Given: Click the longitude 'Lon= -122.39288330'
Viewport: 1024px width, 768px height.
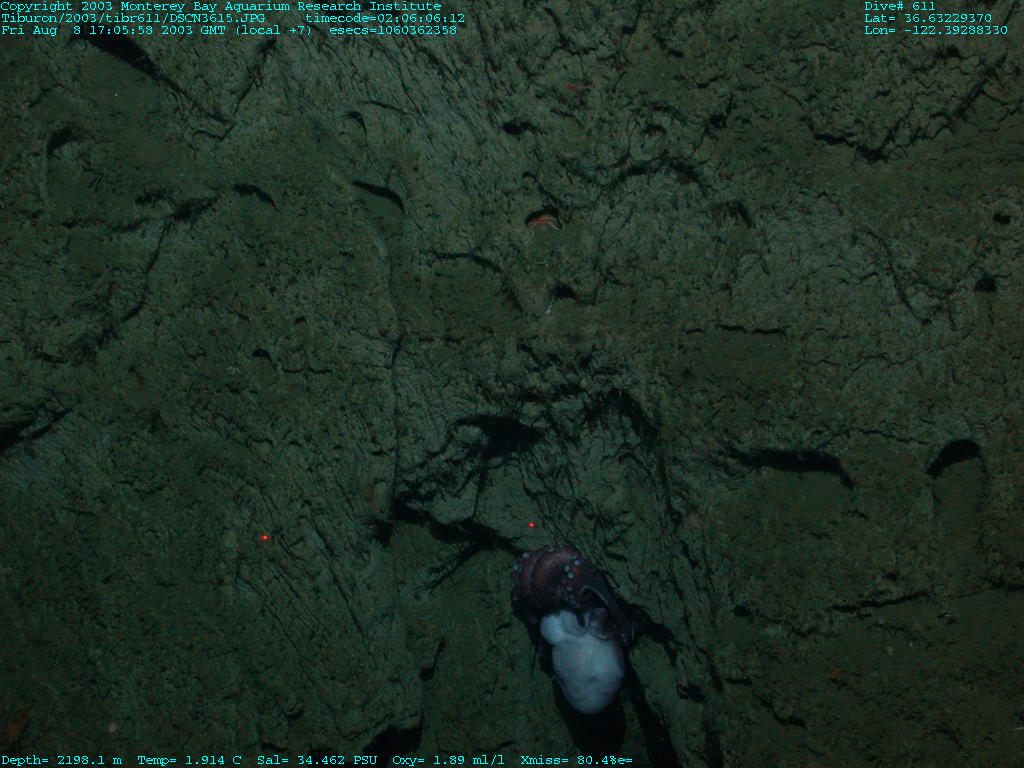Looking at the screenshot, I should tap(936, 30).
